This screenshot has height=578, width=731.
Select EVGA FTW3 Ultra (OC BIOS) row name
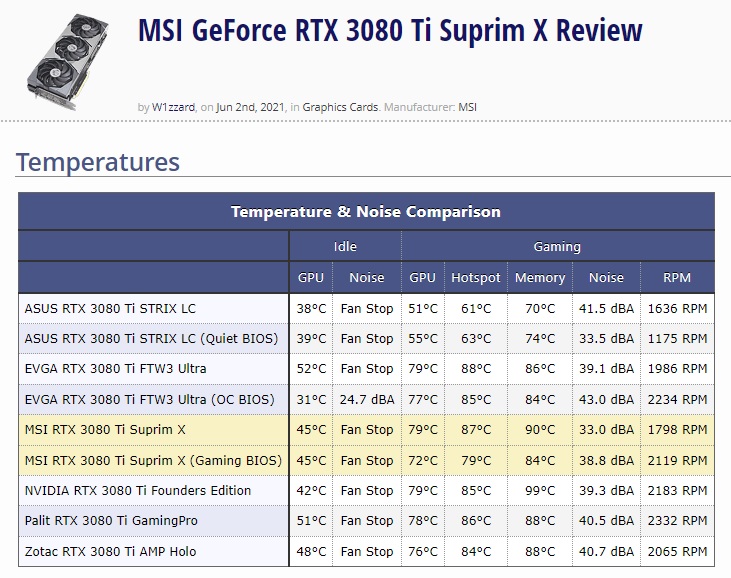(x=150, y=399)
